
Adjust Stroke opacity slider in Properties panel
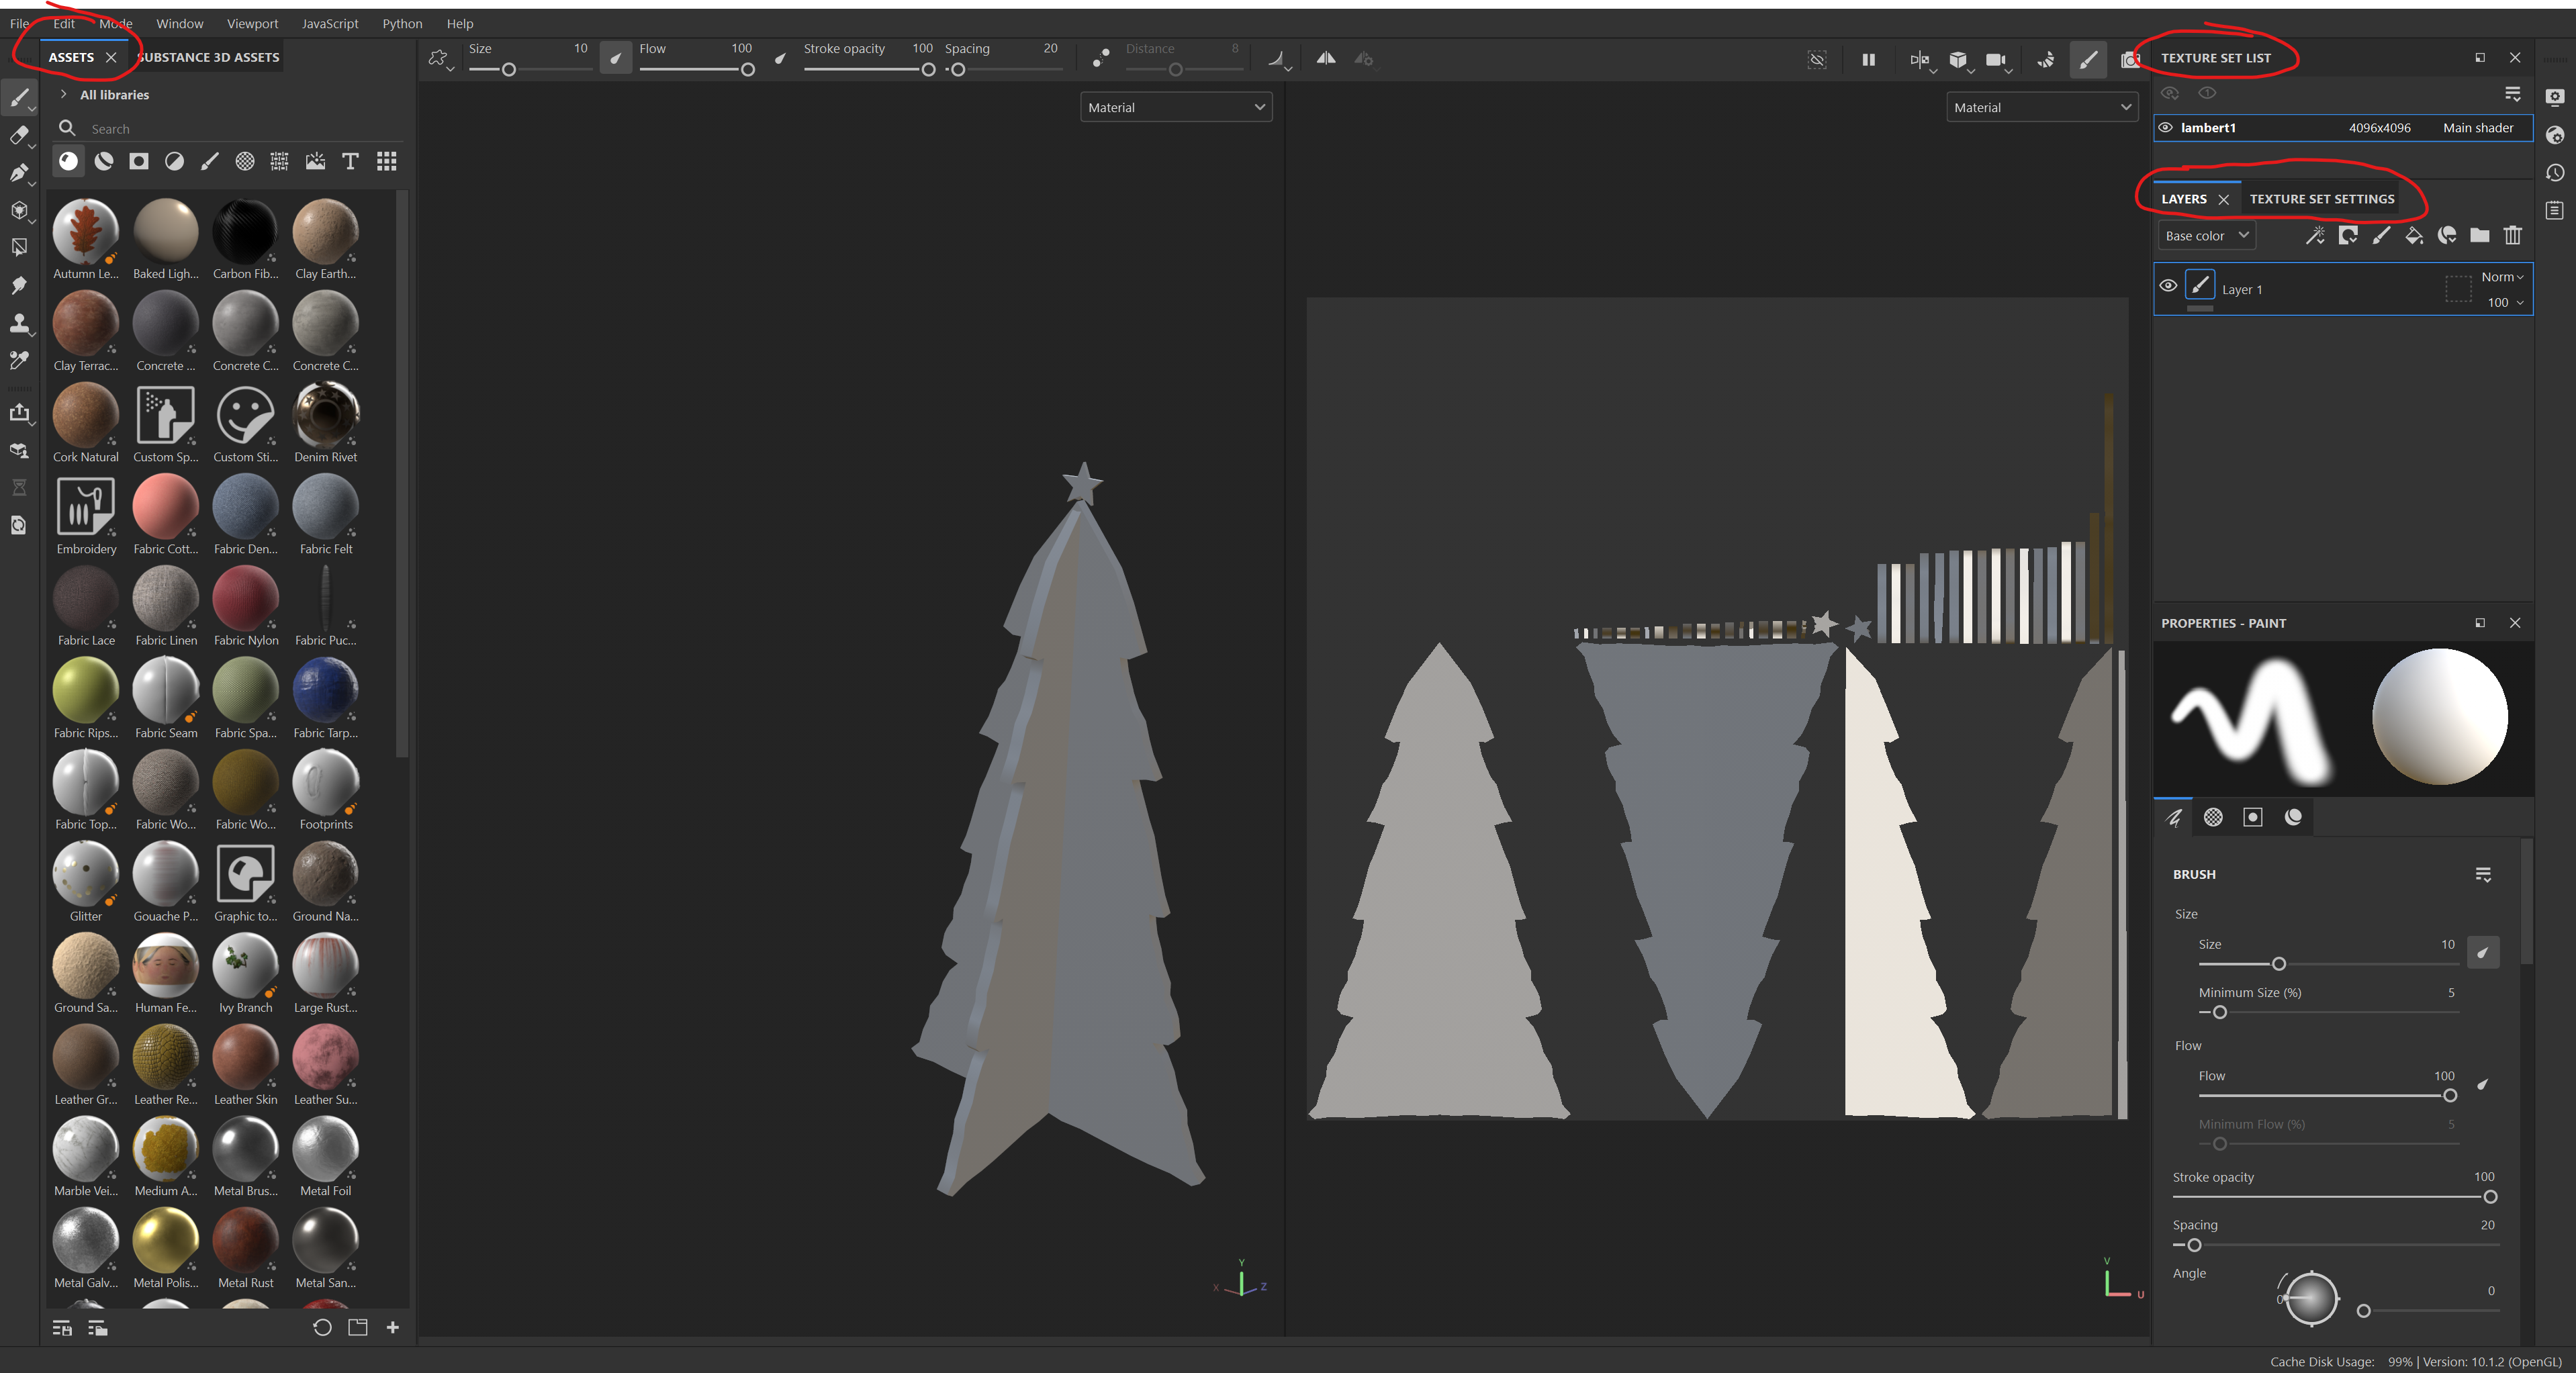[2334, 1197]
